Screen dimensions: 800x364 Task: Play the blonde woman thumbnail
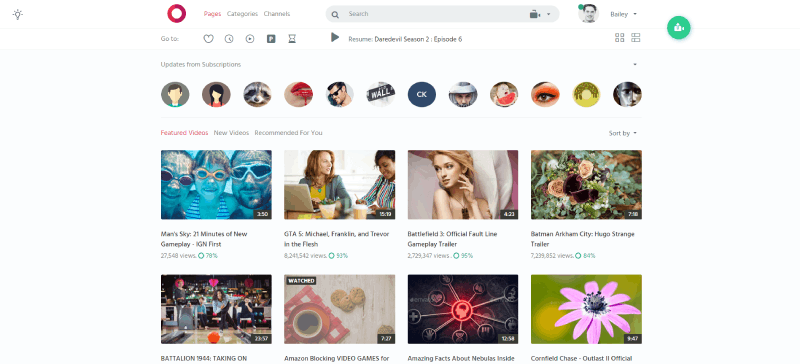point(463,185)
